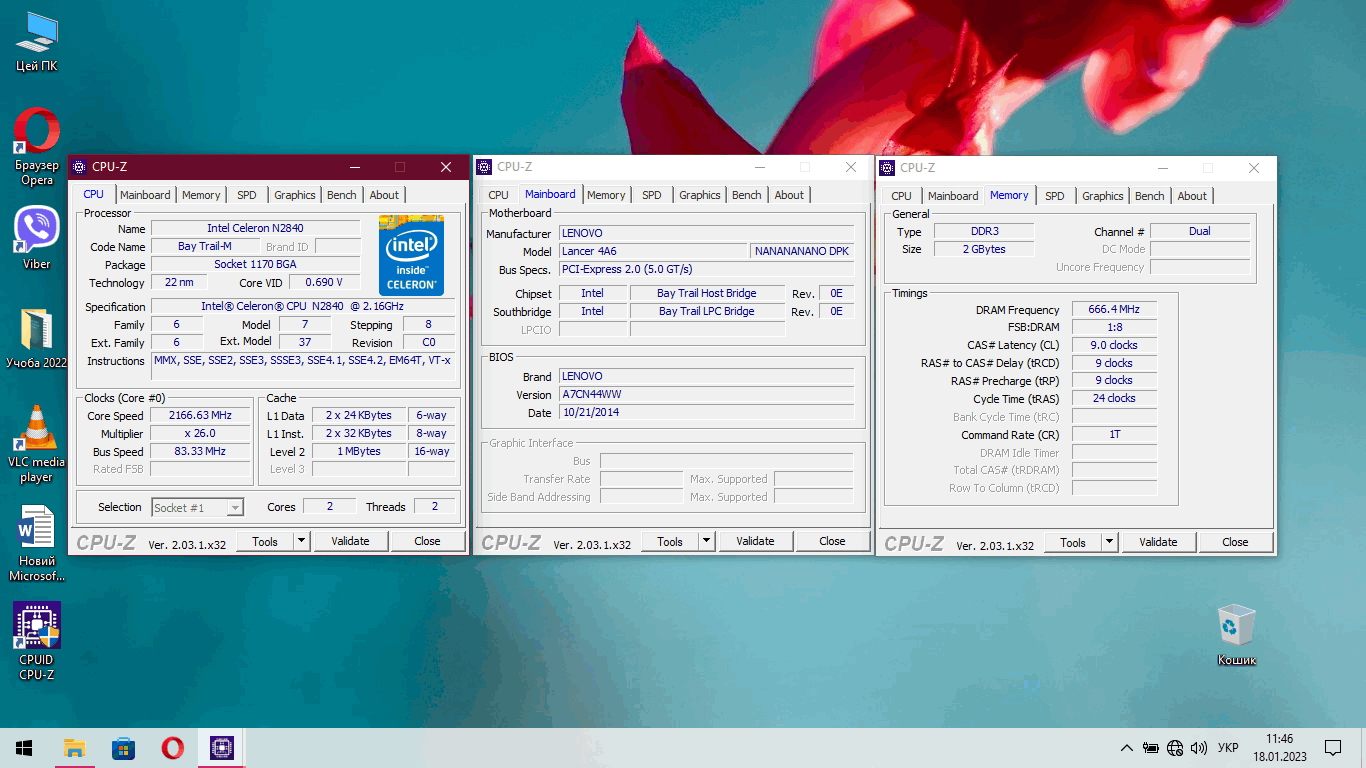Screen dimensions: 1366x768
Task: Minimize the right CPU-Z Memory window
Action: [1161, 168]
